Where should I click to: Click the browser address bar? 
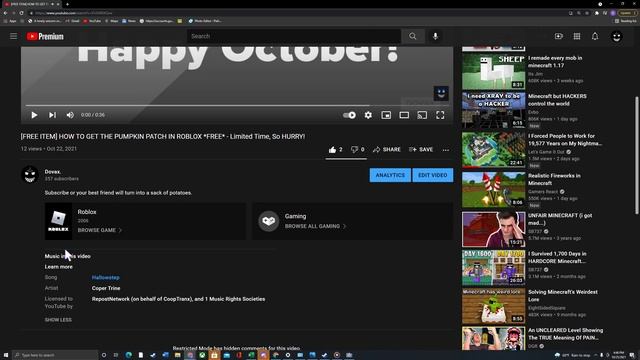click(298, 13)
